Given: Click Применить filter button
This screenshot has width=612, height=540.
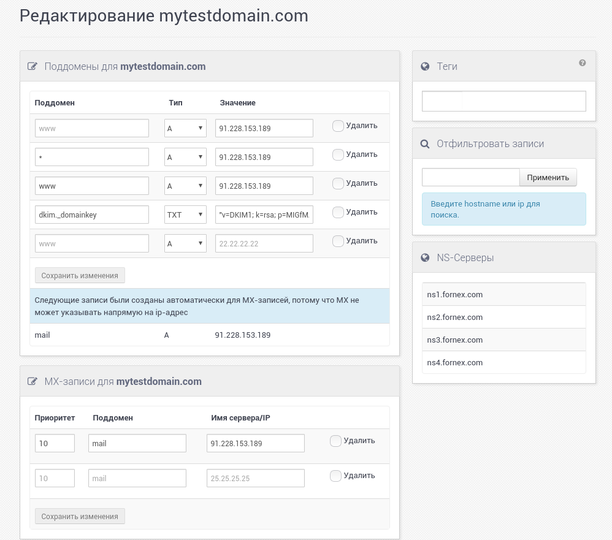Looking at the screenshot, I should pos(548,178).
